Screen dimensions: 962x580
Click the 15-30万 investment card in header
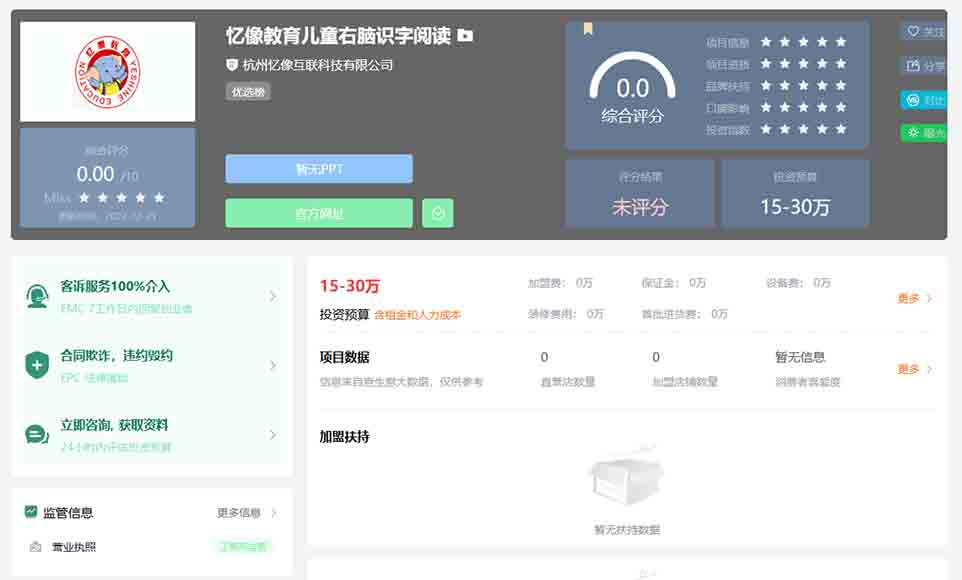click(795, 194)
